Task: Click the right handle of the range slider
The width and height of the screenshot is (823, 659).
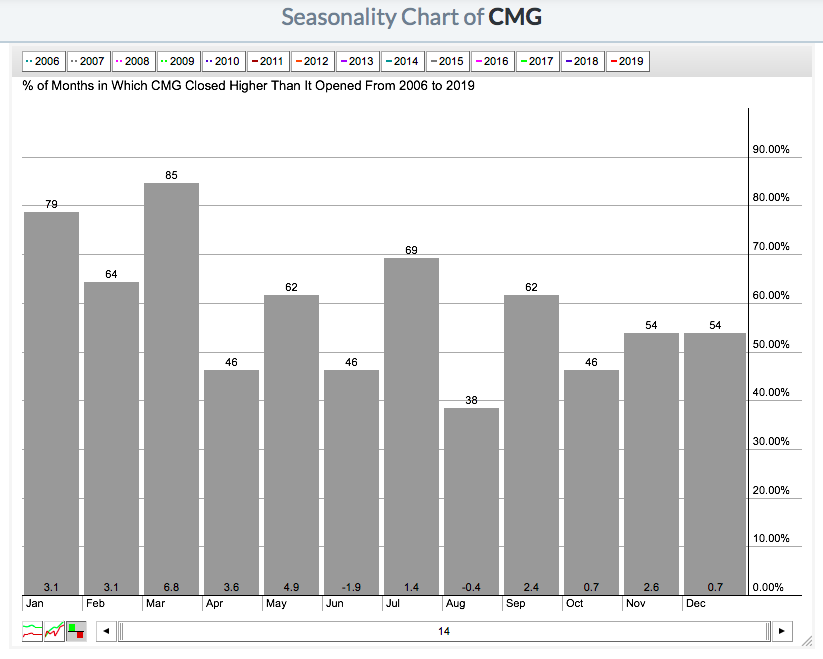Action: pos(769,631)
